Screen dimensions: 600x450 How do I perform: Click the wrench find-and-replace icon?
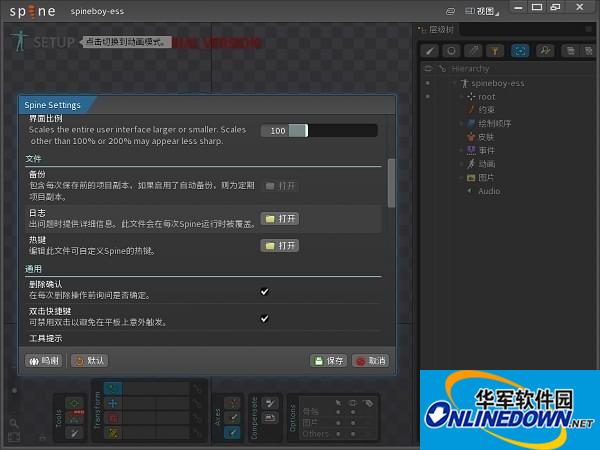[545, 51]
